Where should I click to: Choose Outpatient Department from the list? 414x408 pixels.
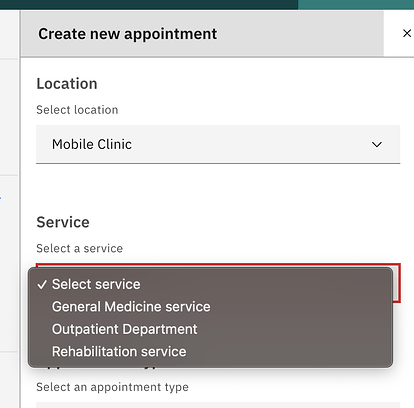click(x=125, y=329)
